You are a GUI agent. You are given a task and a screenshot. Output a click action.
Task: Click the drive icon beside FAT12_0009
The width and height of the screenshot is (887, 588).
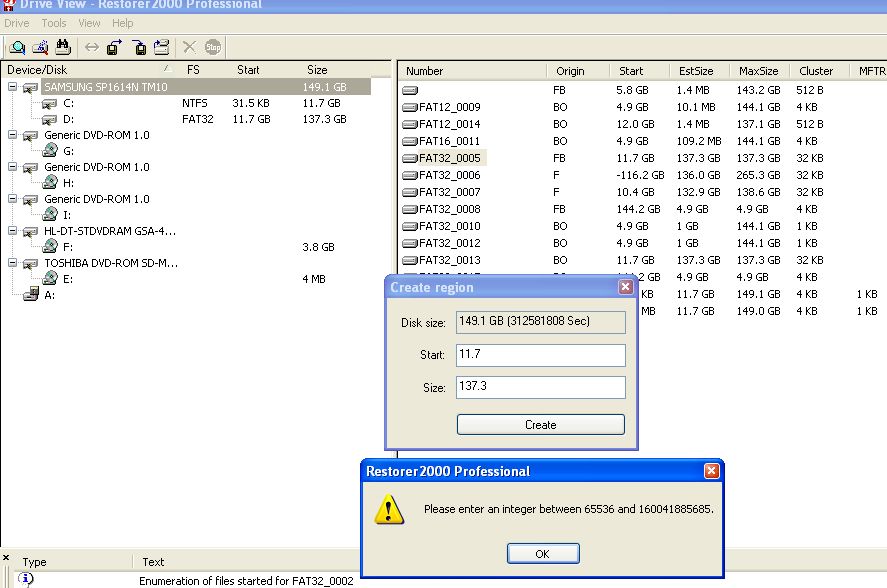point(410,108)
